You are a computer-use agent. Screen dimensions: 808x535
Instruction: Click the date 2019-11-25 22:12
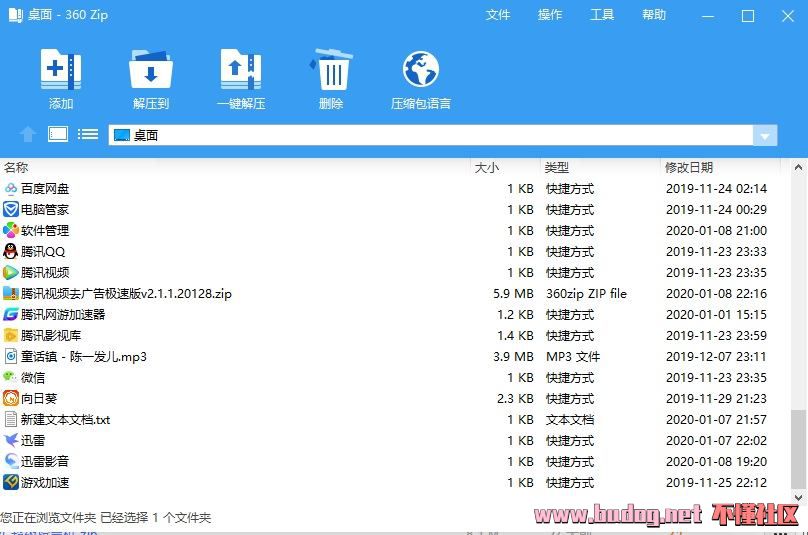pyautogui.click(x=716, y=482)
